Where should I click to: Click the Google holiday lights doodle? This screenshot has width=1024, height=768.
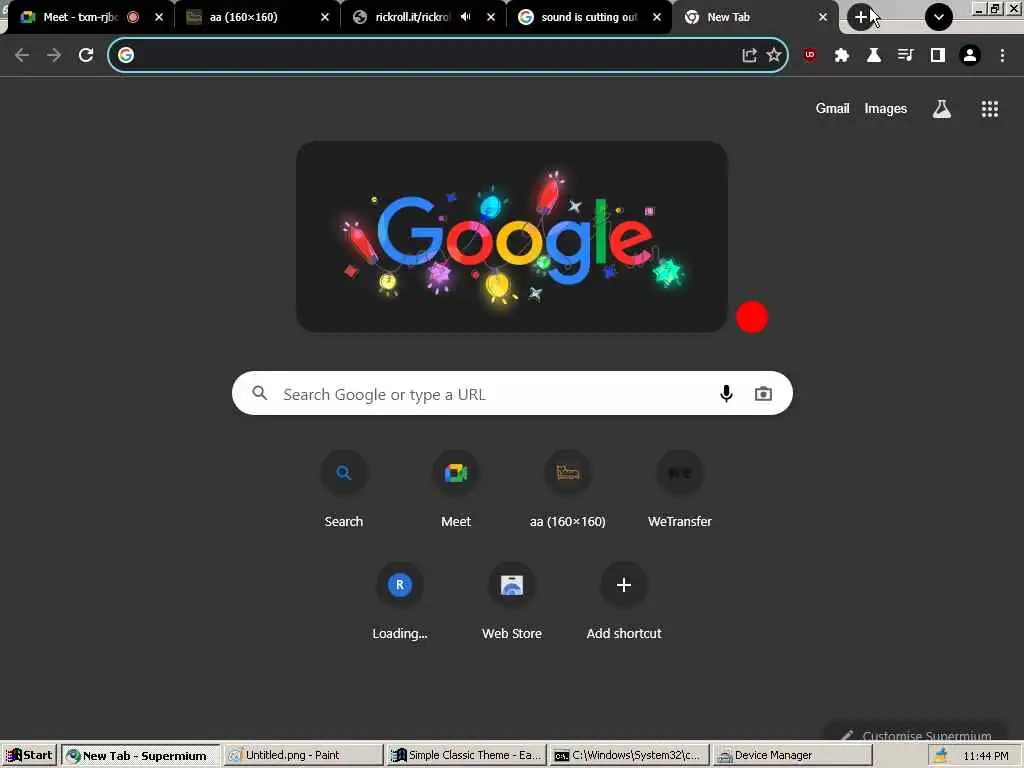(511, 236)
